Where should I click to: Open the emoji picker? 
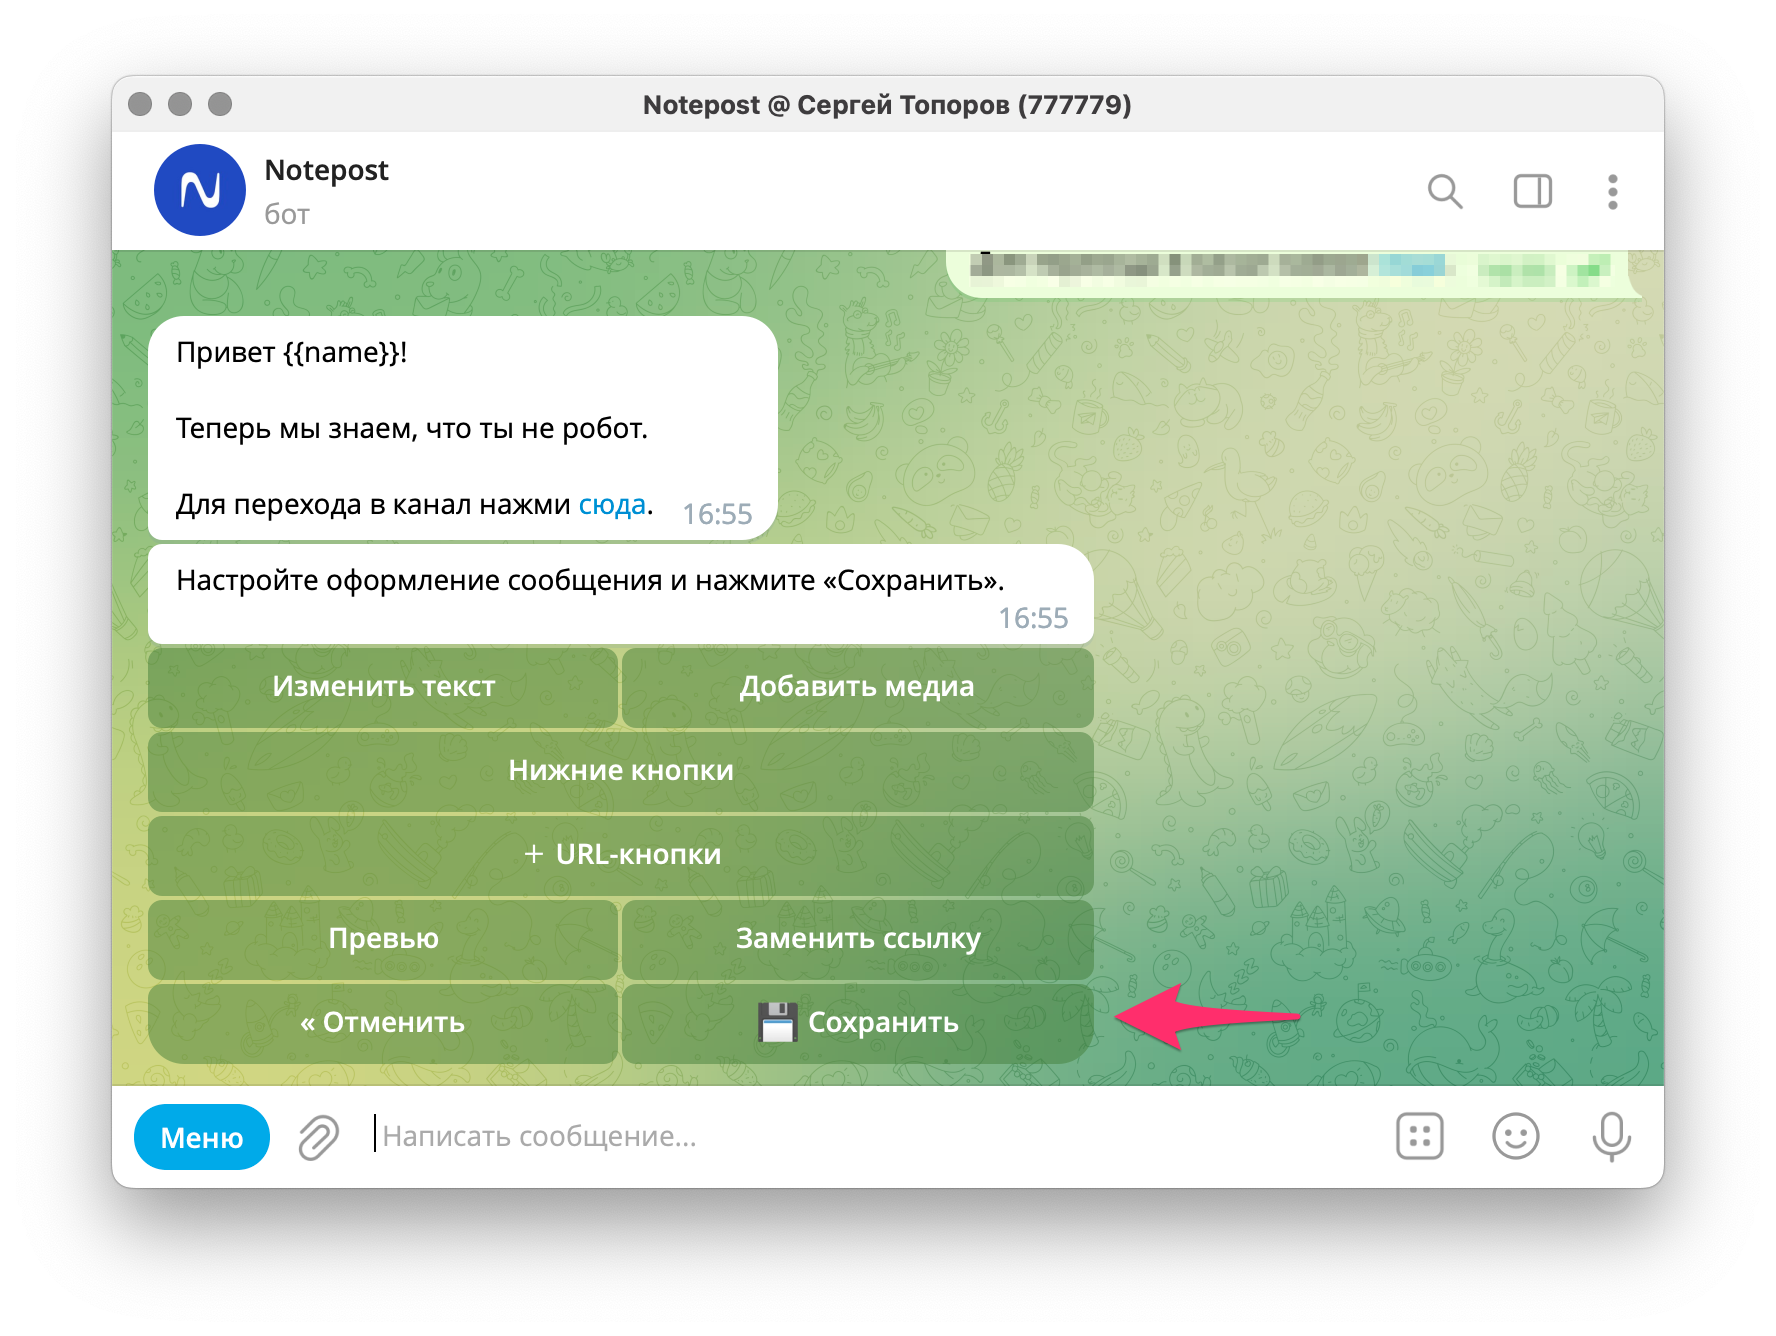pos(1516,1136)
